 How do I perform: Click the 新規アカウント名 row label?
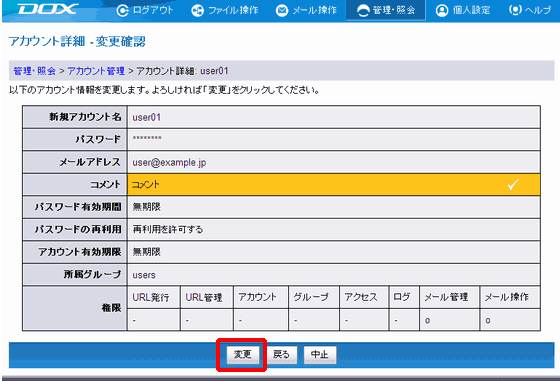click(x=85, y=117)
